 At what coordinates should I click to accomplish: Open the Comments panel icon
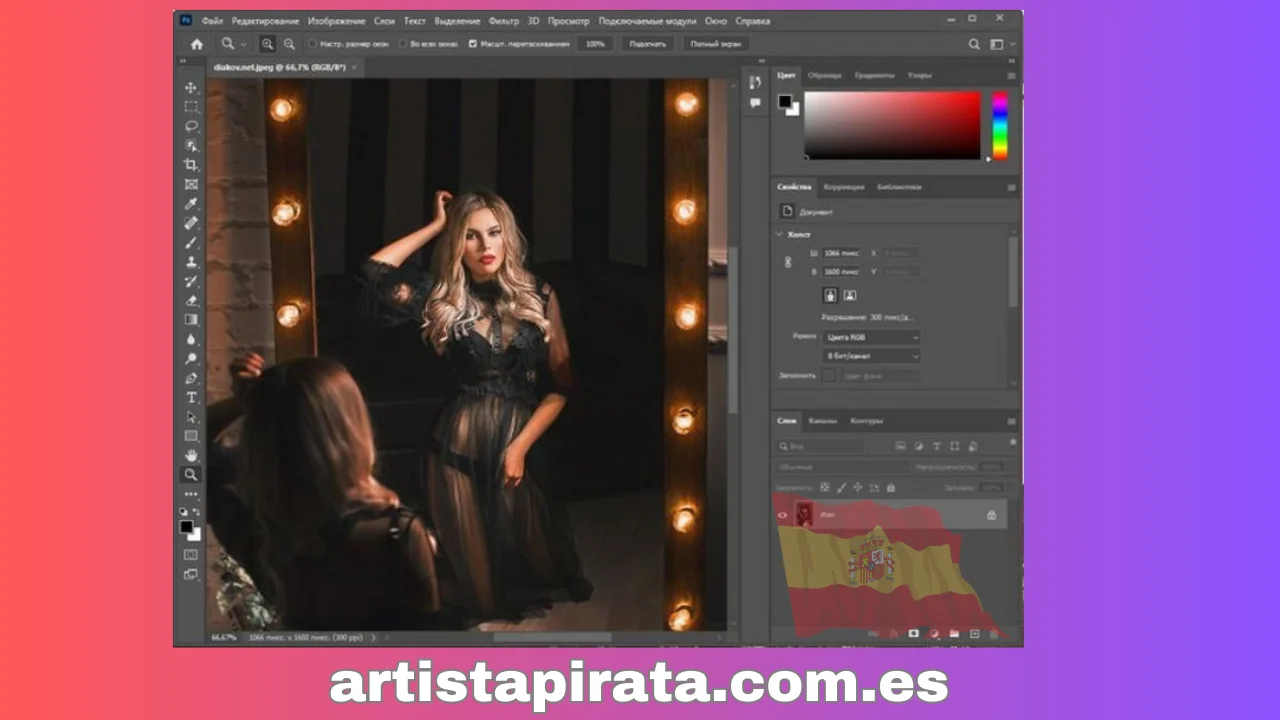755,102
